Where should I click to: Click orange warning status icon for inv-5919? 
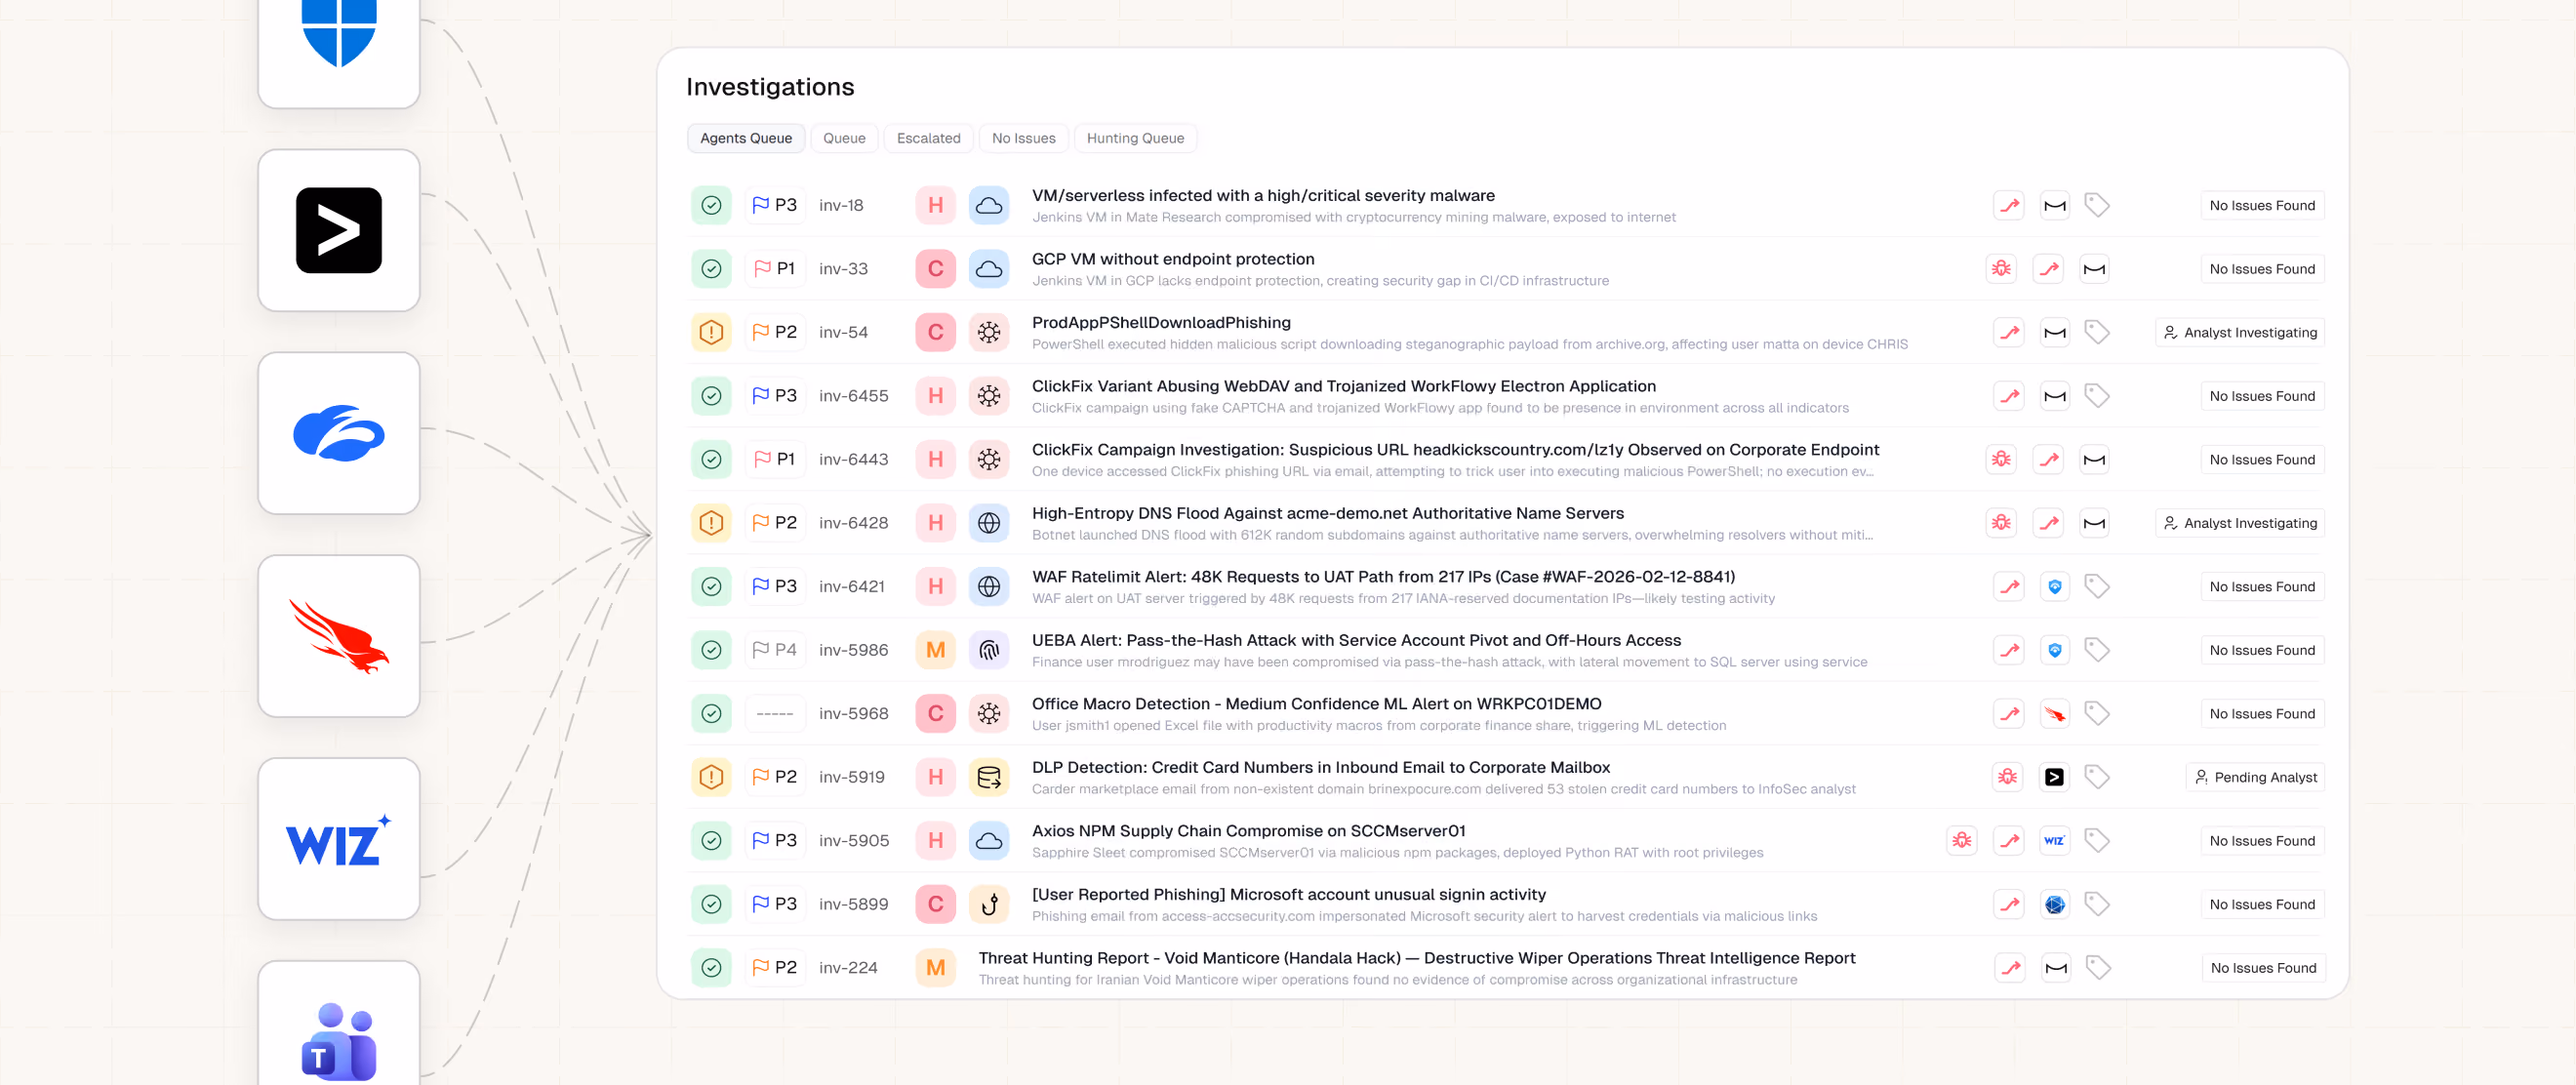711,776
